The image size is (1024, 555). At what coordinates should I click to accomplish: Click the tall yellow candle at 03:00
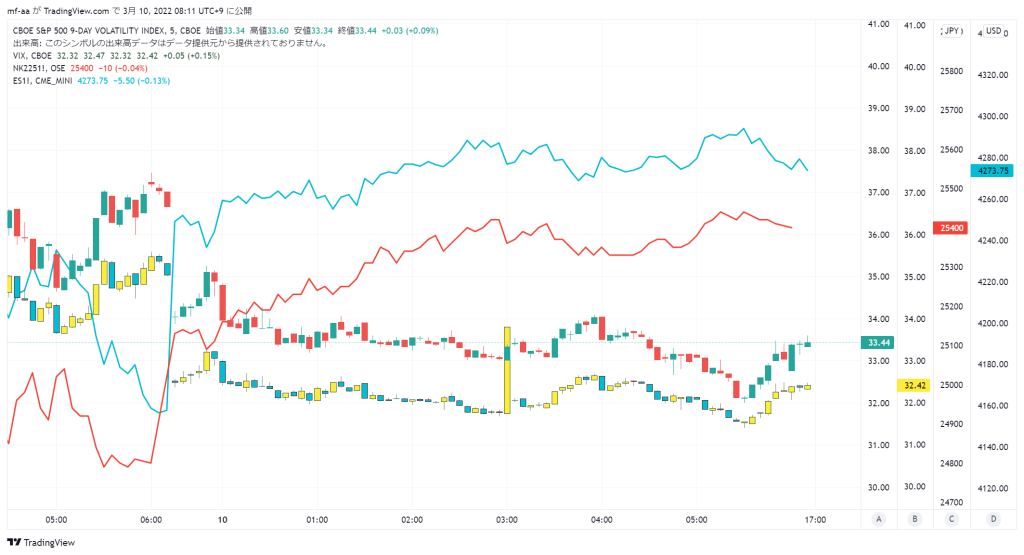pyautogui.click(x=507, y=370)
